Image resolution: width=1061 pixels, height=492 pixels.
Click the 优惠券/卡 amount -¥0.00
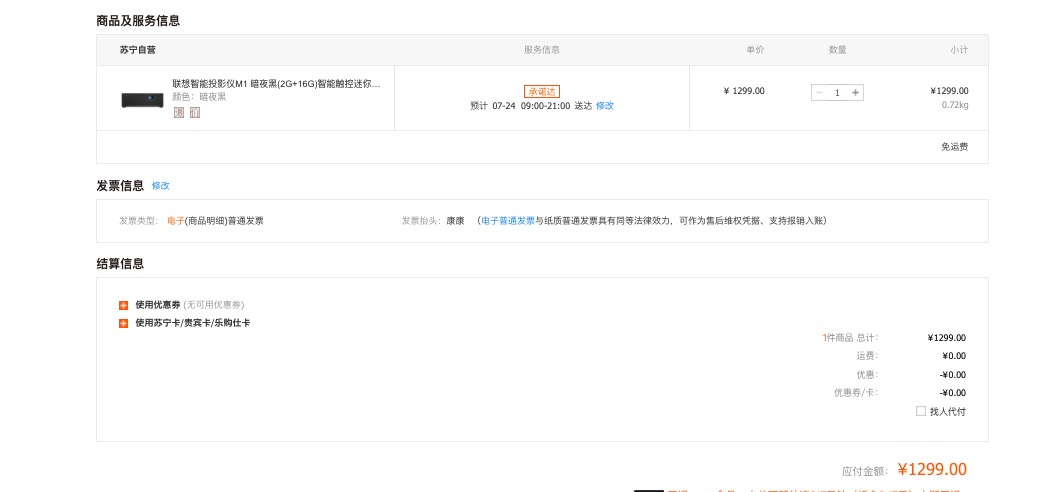(953, 393)
